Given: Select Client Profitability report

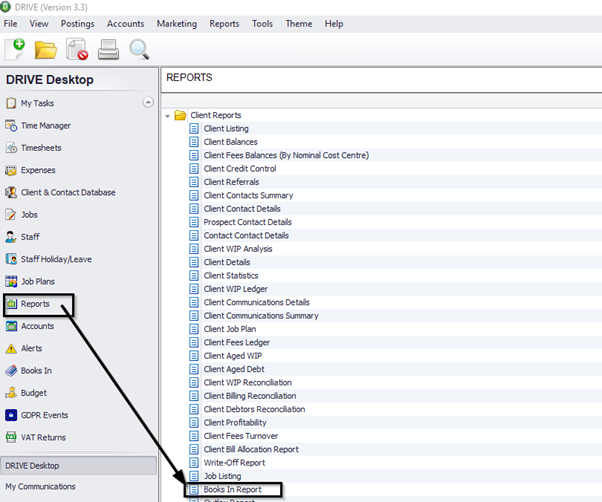Looking at the screenshot, I should coord(235,423).
